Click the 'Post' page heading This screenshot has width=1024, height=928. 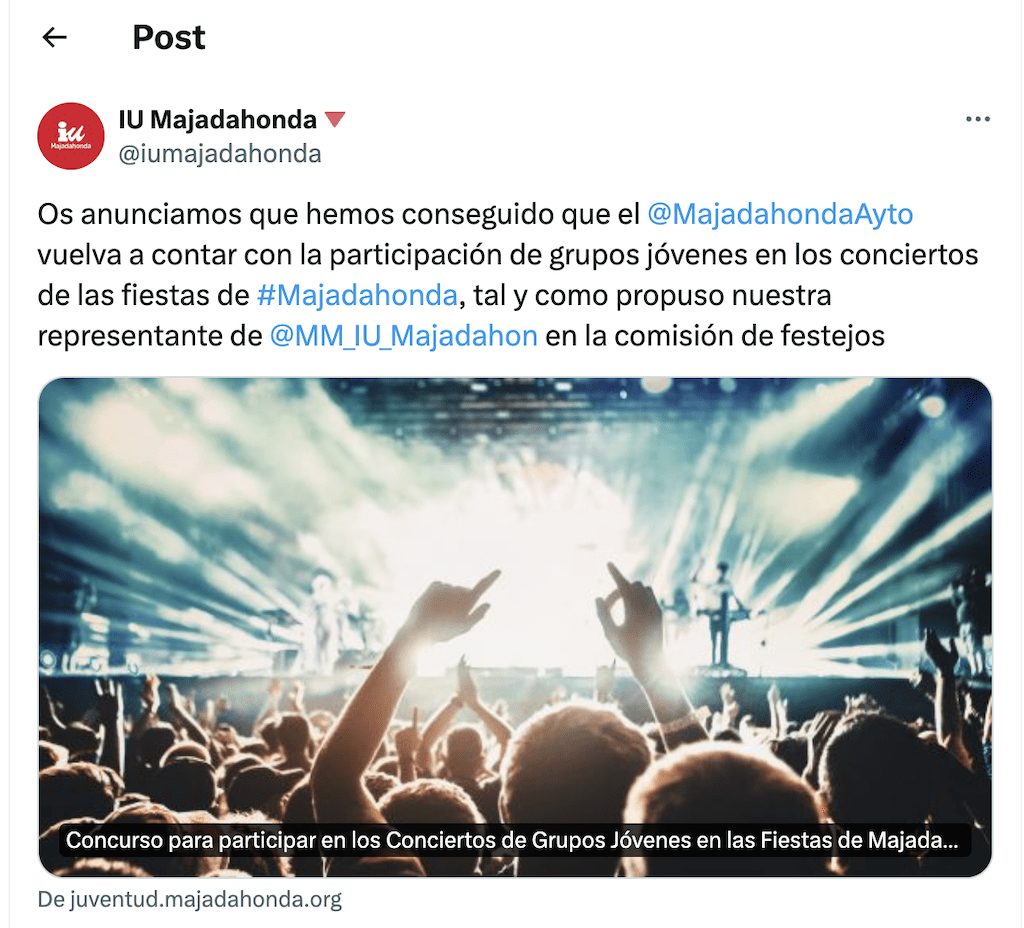[x=168, y=37]
